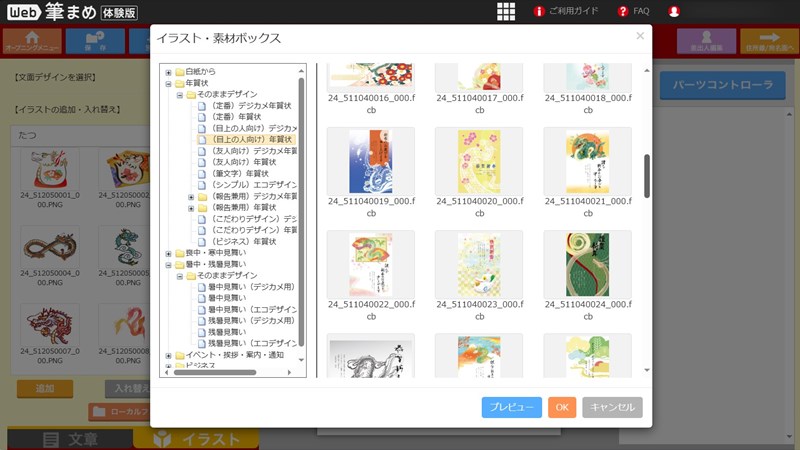Close the イラスト・素材ボックス dialog

click(640, 36)
